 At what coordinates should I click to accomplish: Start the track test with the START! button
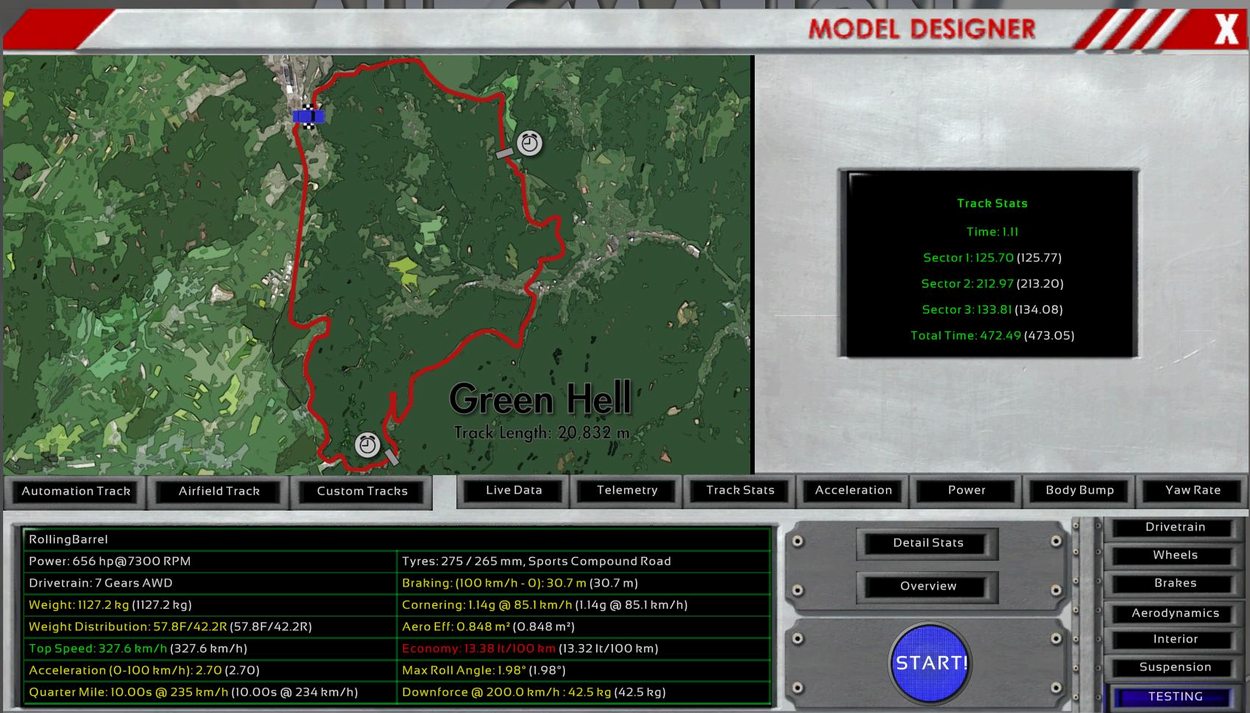(x=930, y=663)
